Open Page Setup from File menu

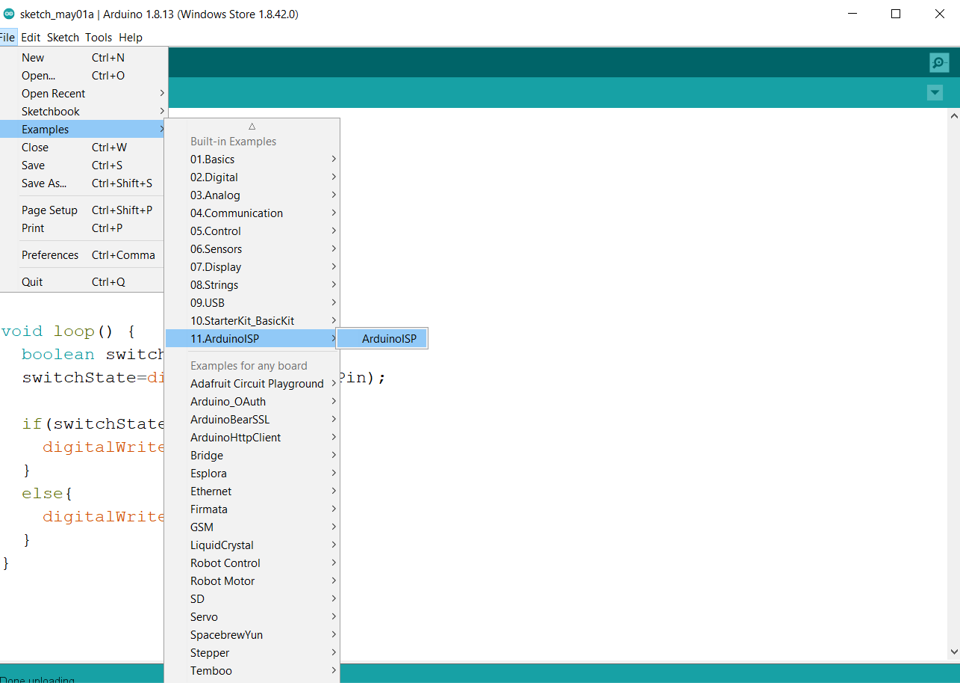pos(84,210)
